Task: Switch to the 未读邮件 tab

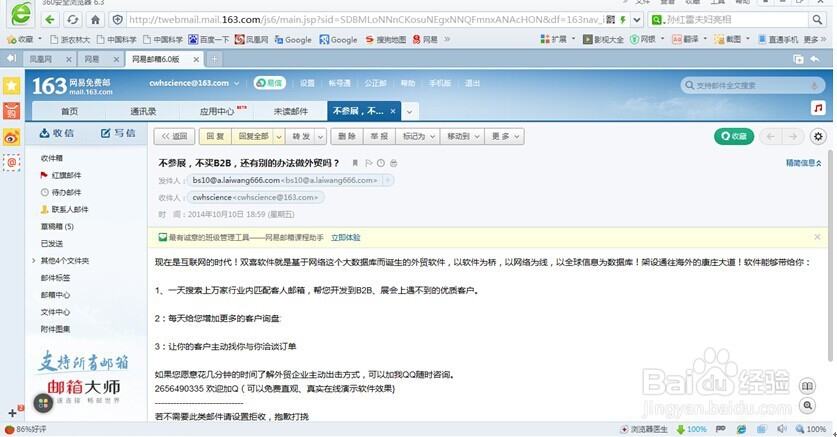Action: (x=290, y=111)
